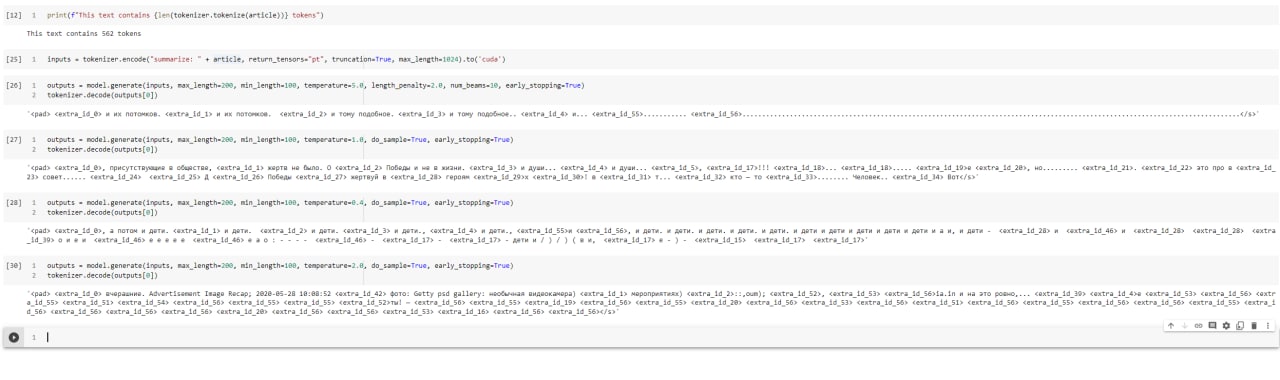This screenshot has height=380, width=1280.
Task: Move cell up with the arrow icon
Action: tap(1171, 326)
